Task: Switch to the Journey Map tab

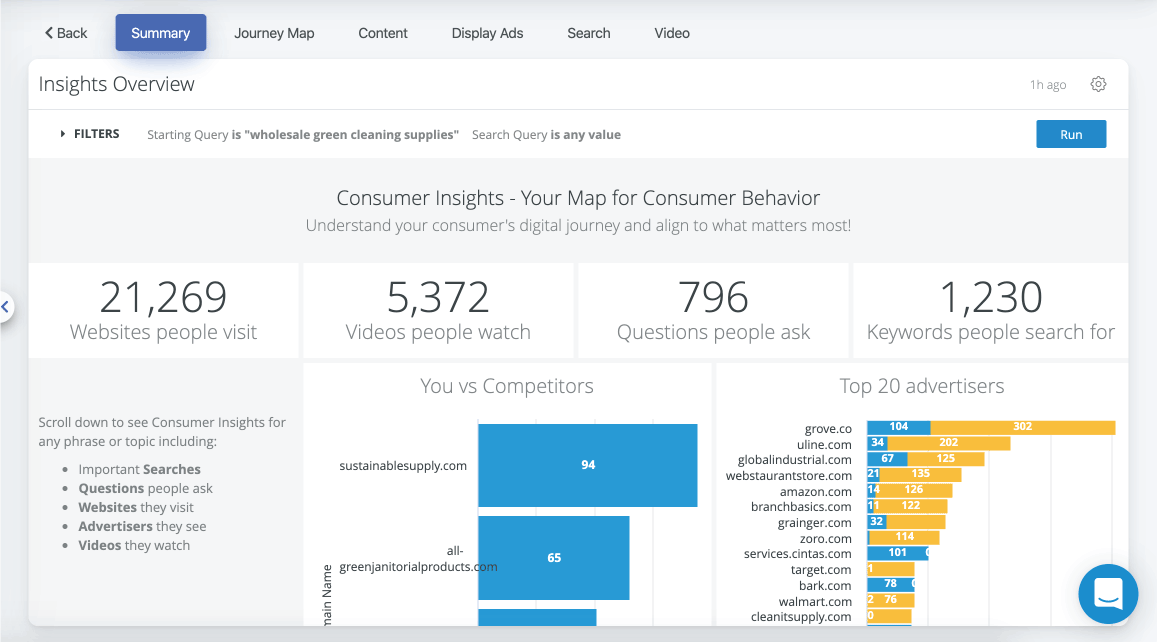Action: click(x=274, y=33)
